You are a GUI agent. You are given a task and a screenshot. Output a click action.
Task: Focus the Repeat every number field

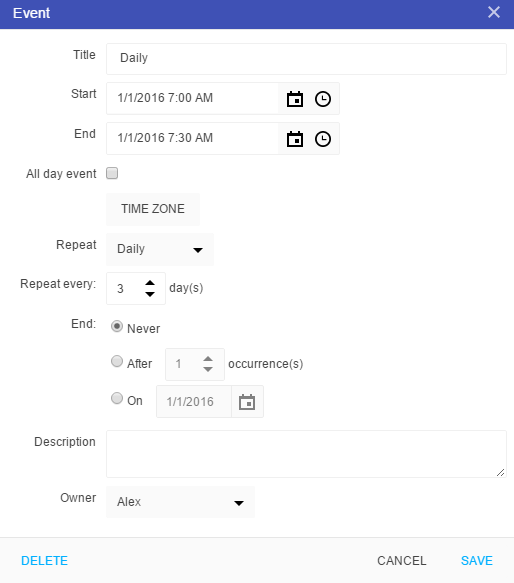(125, 289)
